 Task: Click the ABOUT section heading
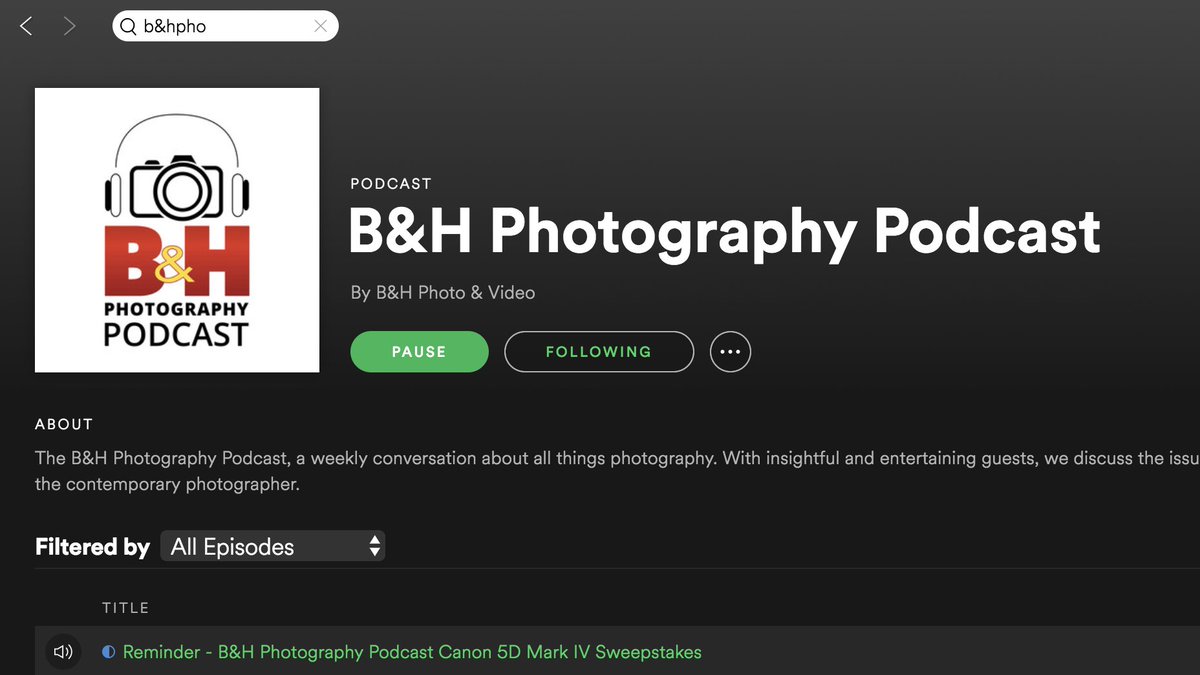tap(64, 424)
